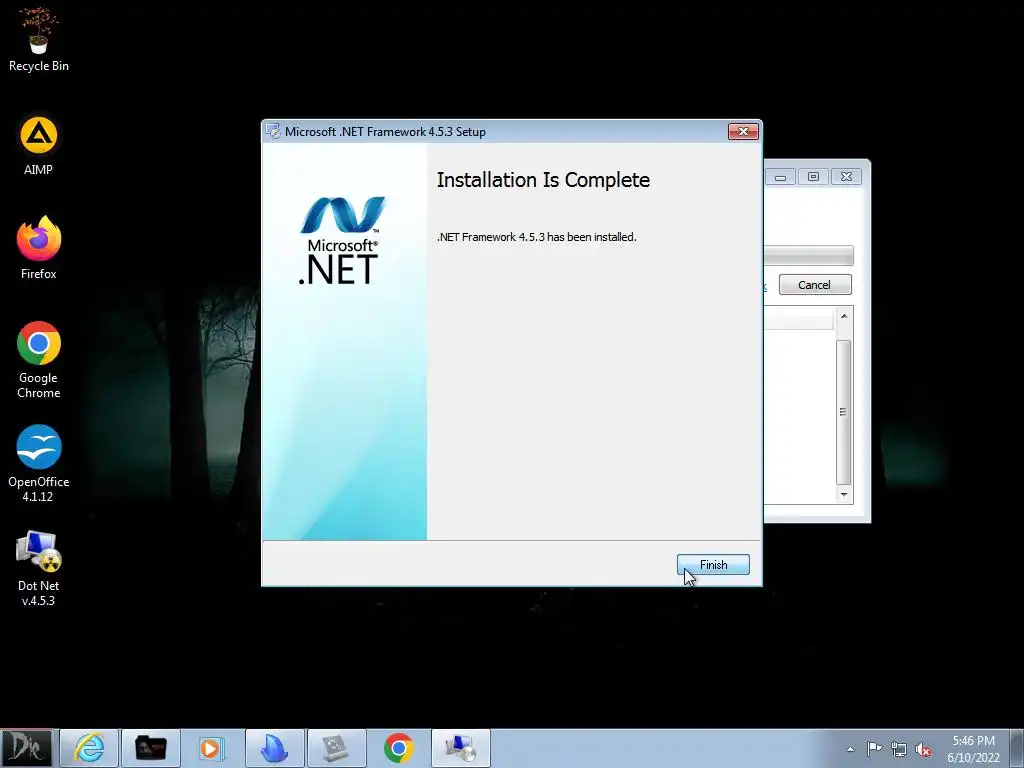Viewport: 1024px width, 768px height.
Task: Open the Action Center flag icon
Action: [874, 749]
